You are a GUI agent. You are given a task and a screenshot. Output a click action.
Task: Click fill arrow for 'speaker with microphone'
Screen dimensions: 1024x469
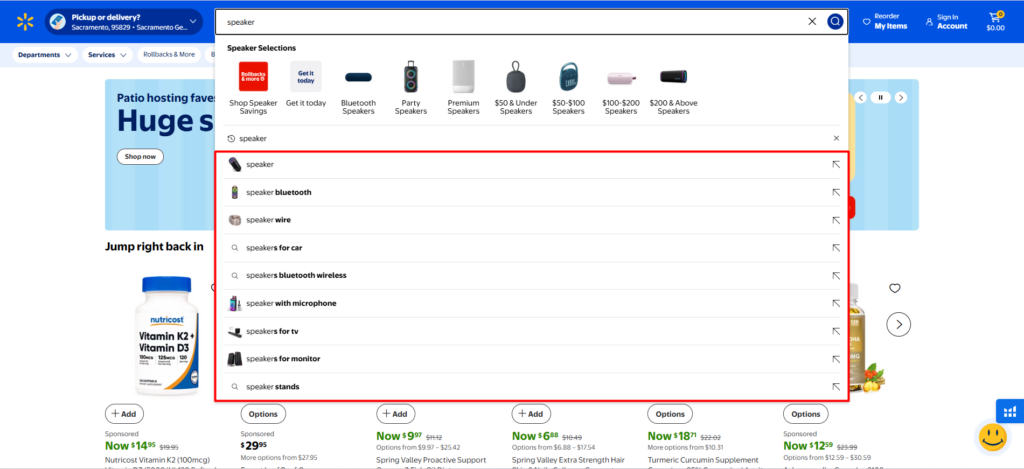pos(836,304)
